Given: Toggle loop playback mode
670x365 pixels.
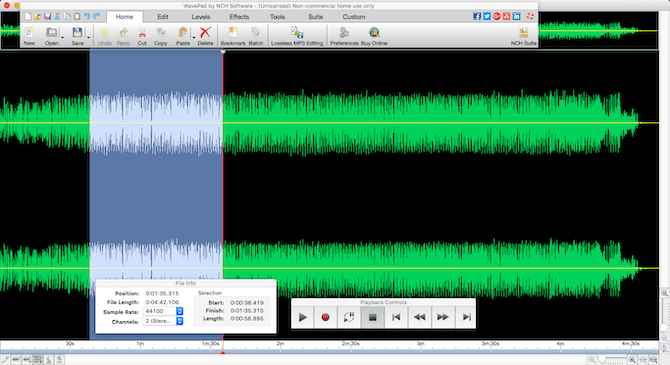Looking at the screenshot, I should coord(349,317).
